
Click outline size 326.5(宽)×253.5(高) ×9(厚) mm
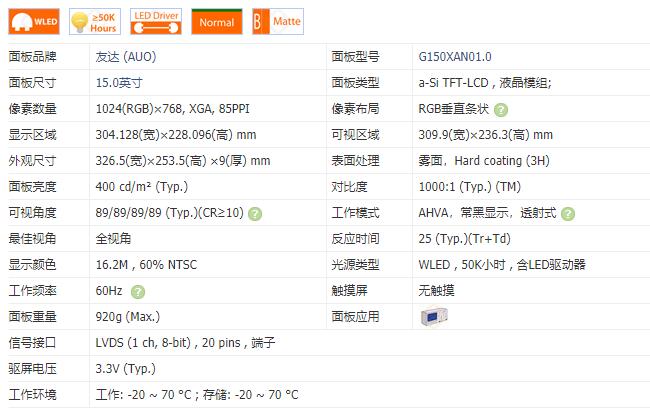(183, 161)
